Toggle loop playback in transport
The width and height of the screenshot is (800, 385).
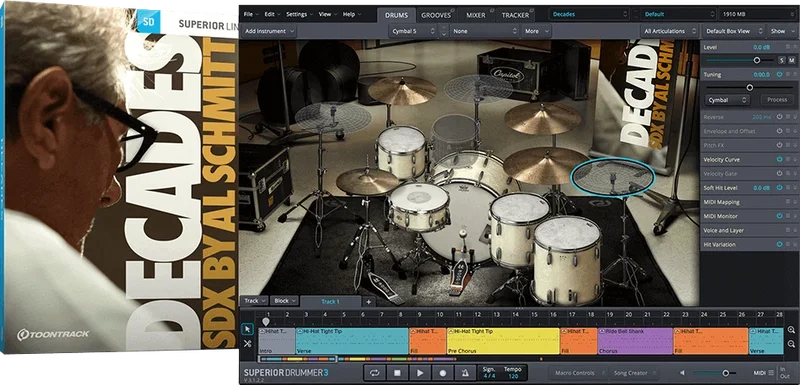tap(374, 373)
